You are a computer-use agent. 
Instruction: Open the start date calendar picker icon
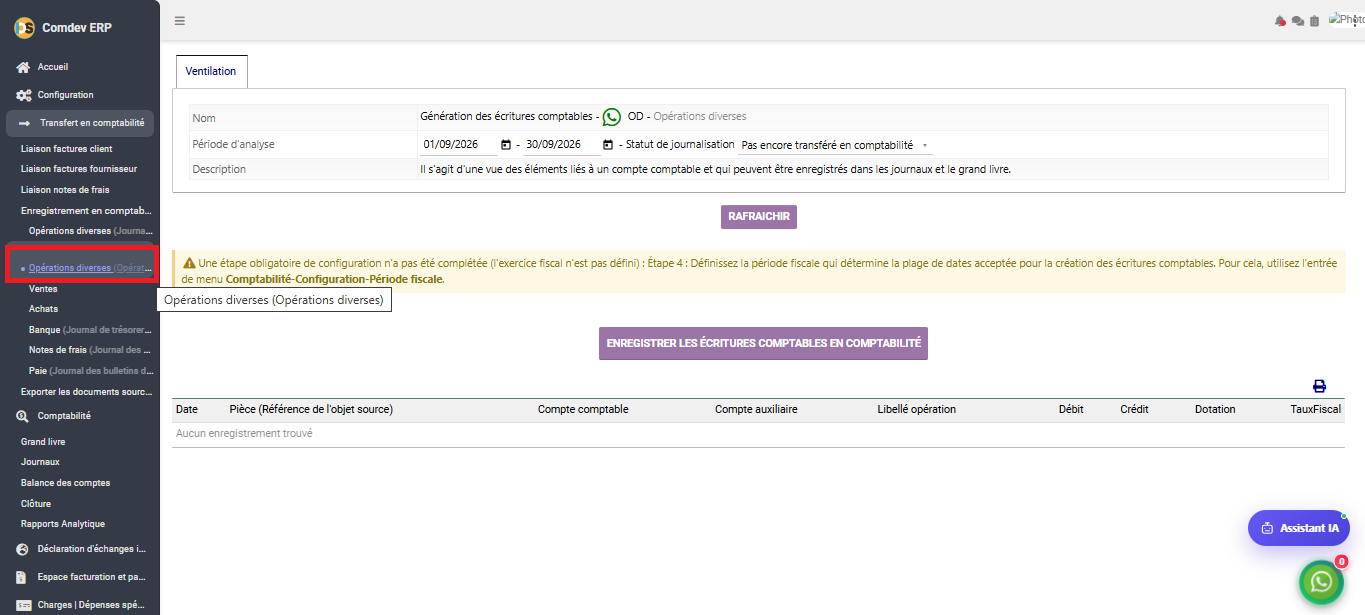506,145
